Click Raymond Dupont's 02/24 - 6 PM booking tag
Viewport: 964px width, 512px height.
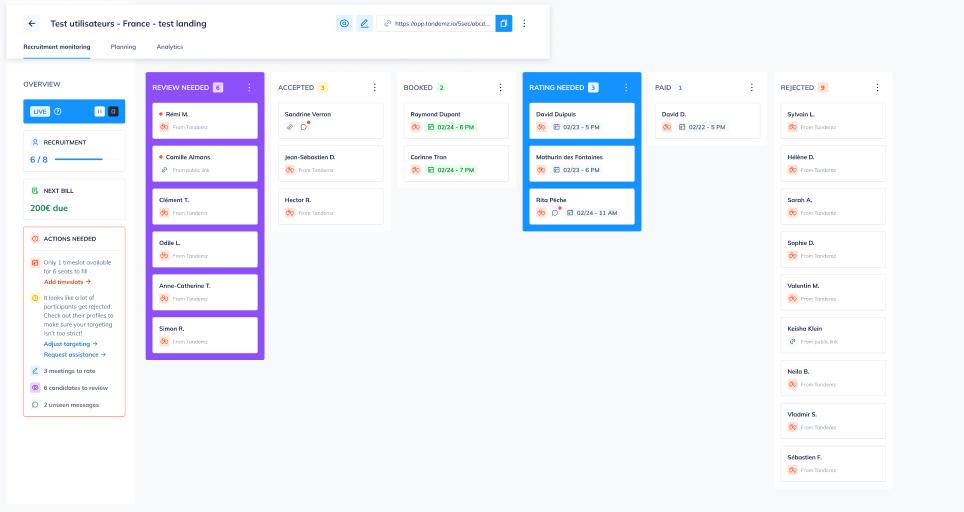pyautogui.click(x=451, y=127)
